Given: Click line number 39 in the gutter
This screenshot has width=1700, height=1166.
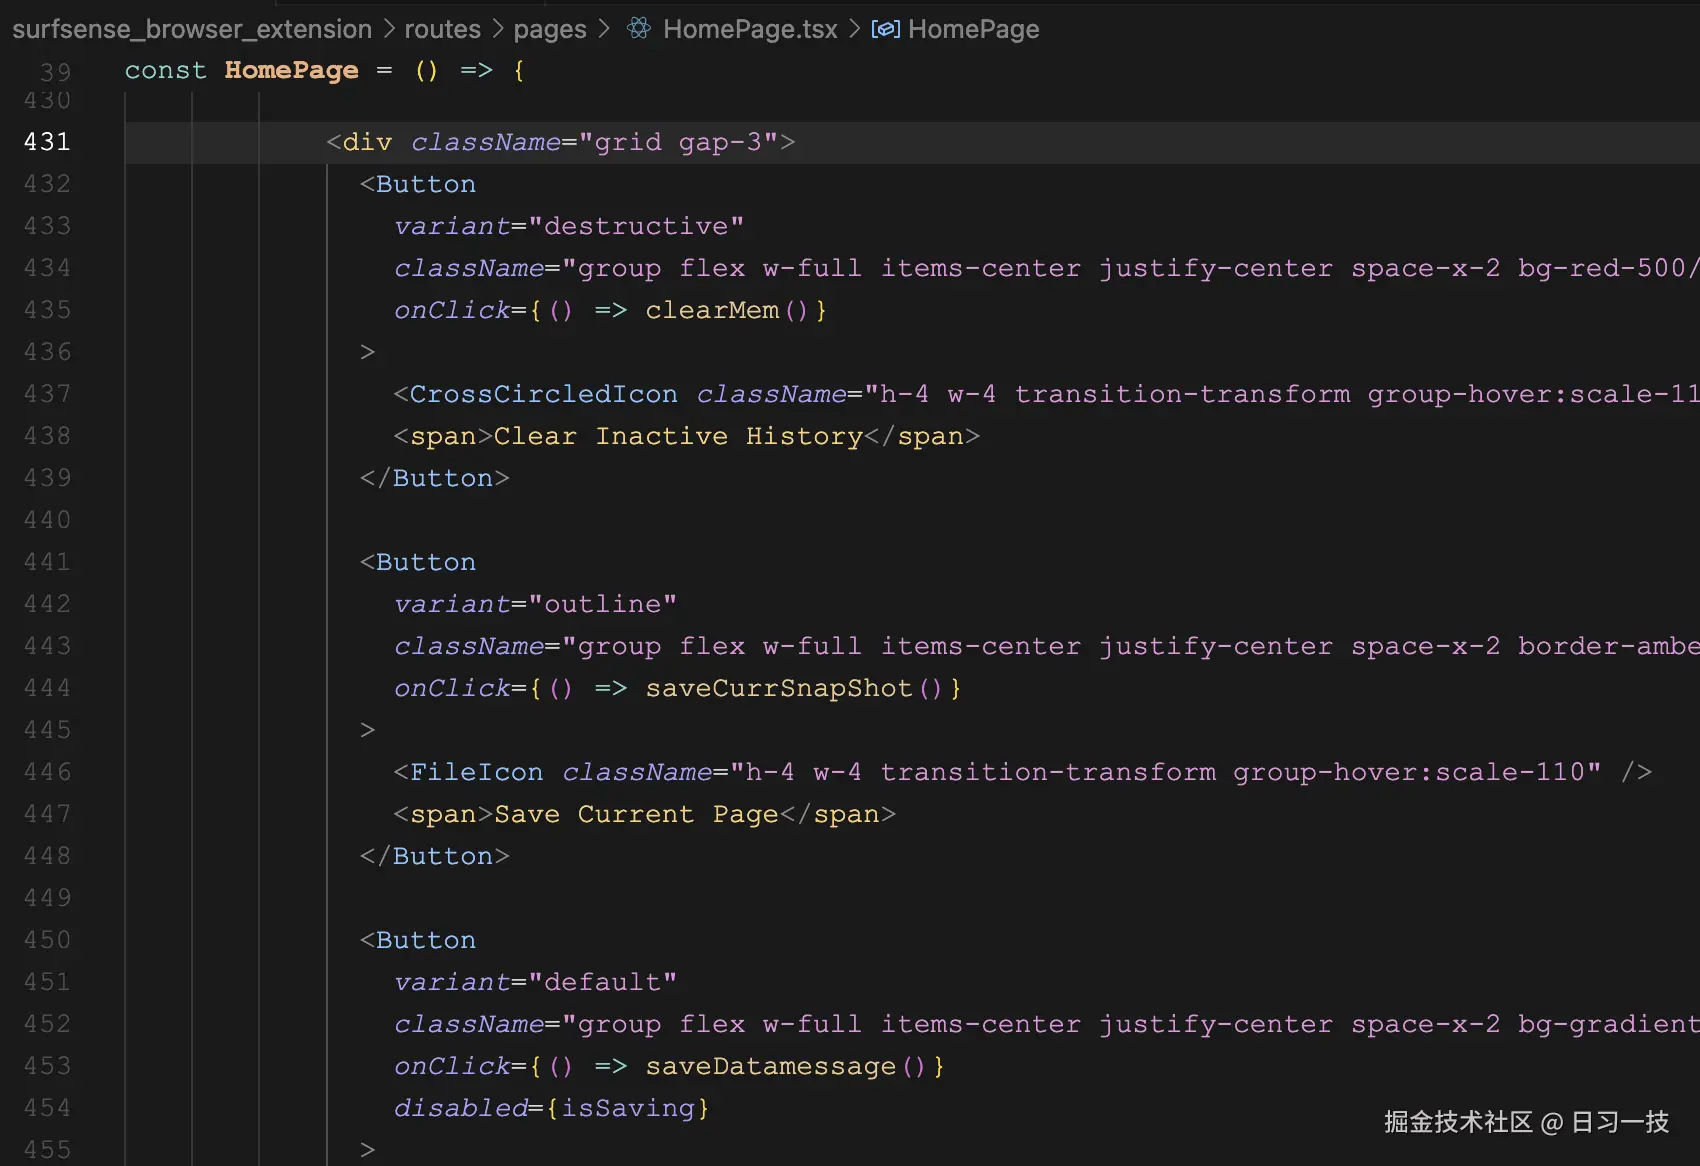Looking at the screenshot, I should [x=55, y=71].
